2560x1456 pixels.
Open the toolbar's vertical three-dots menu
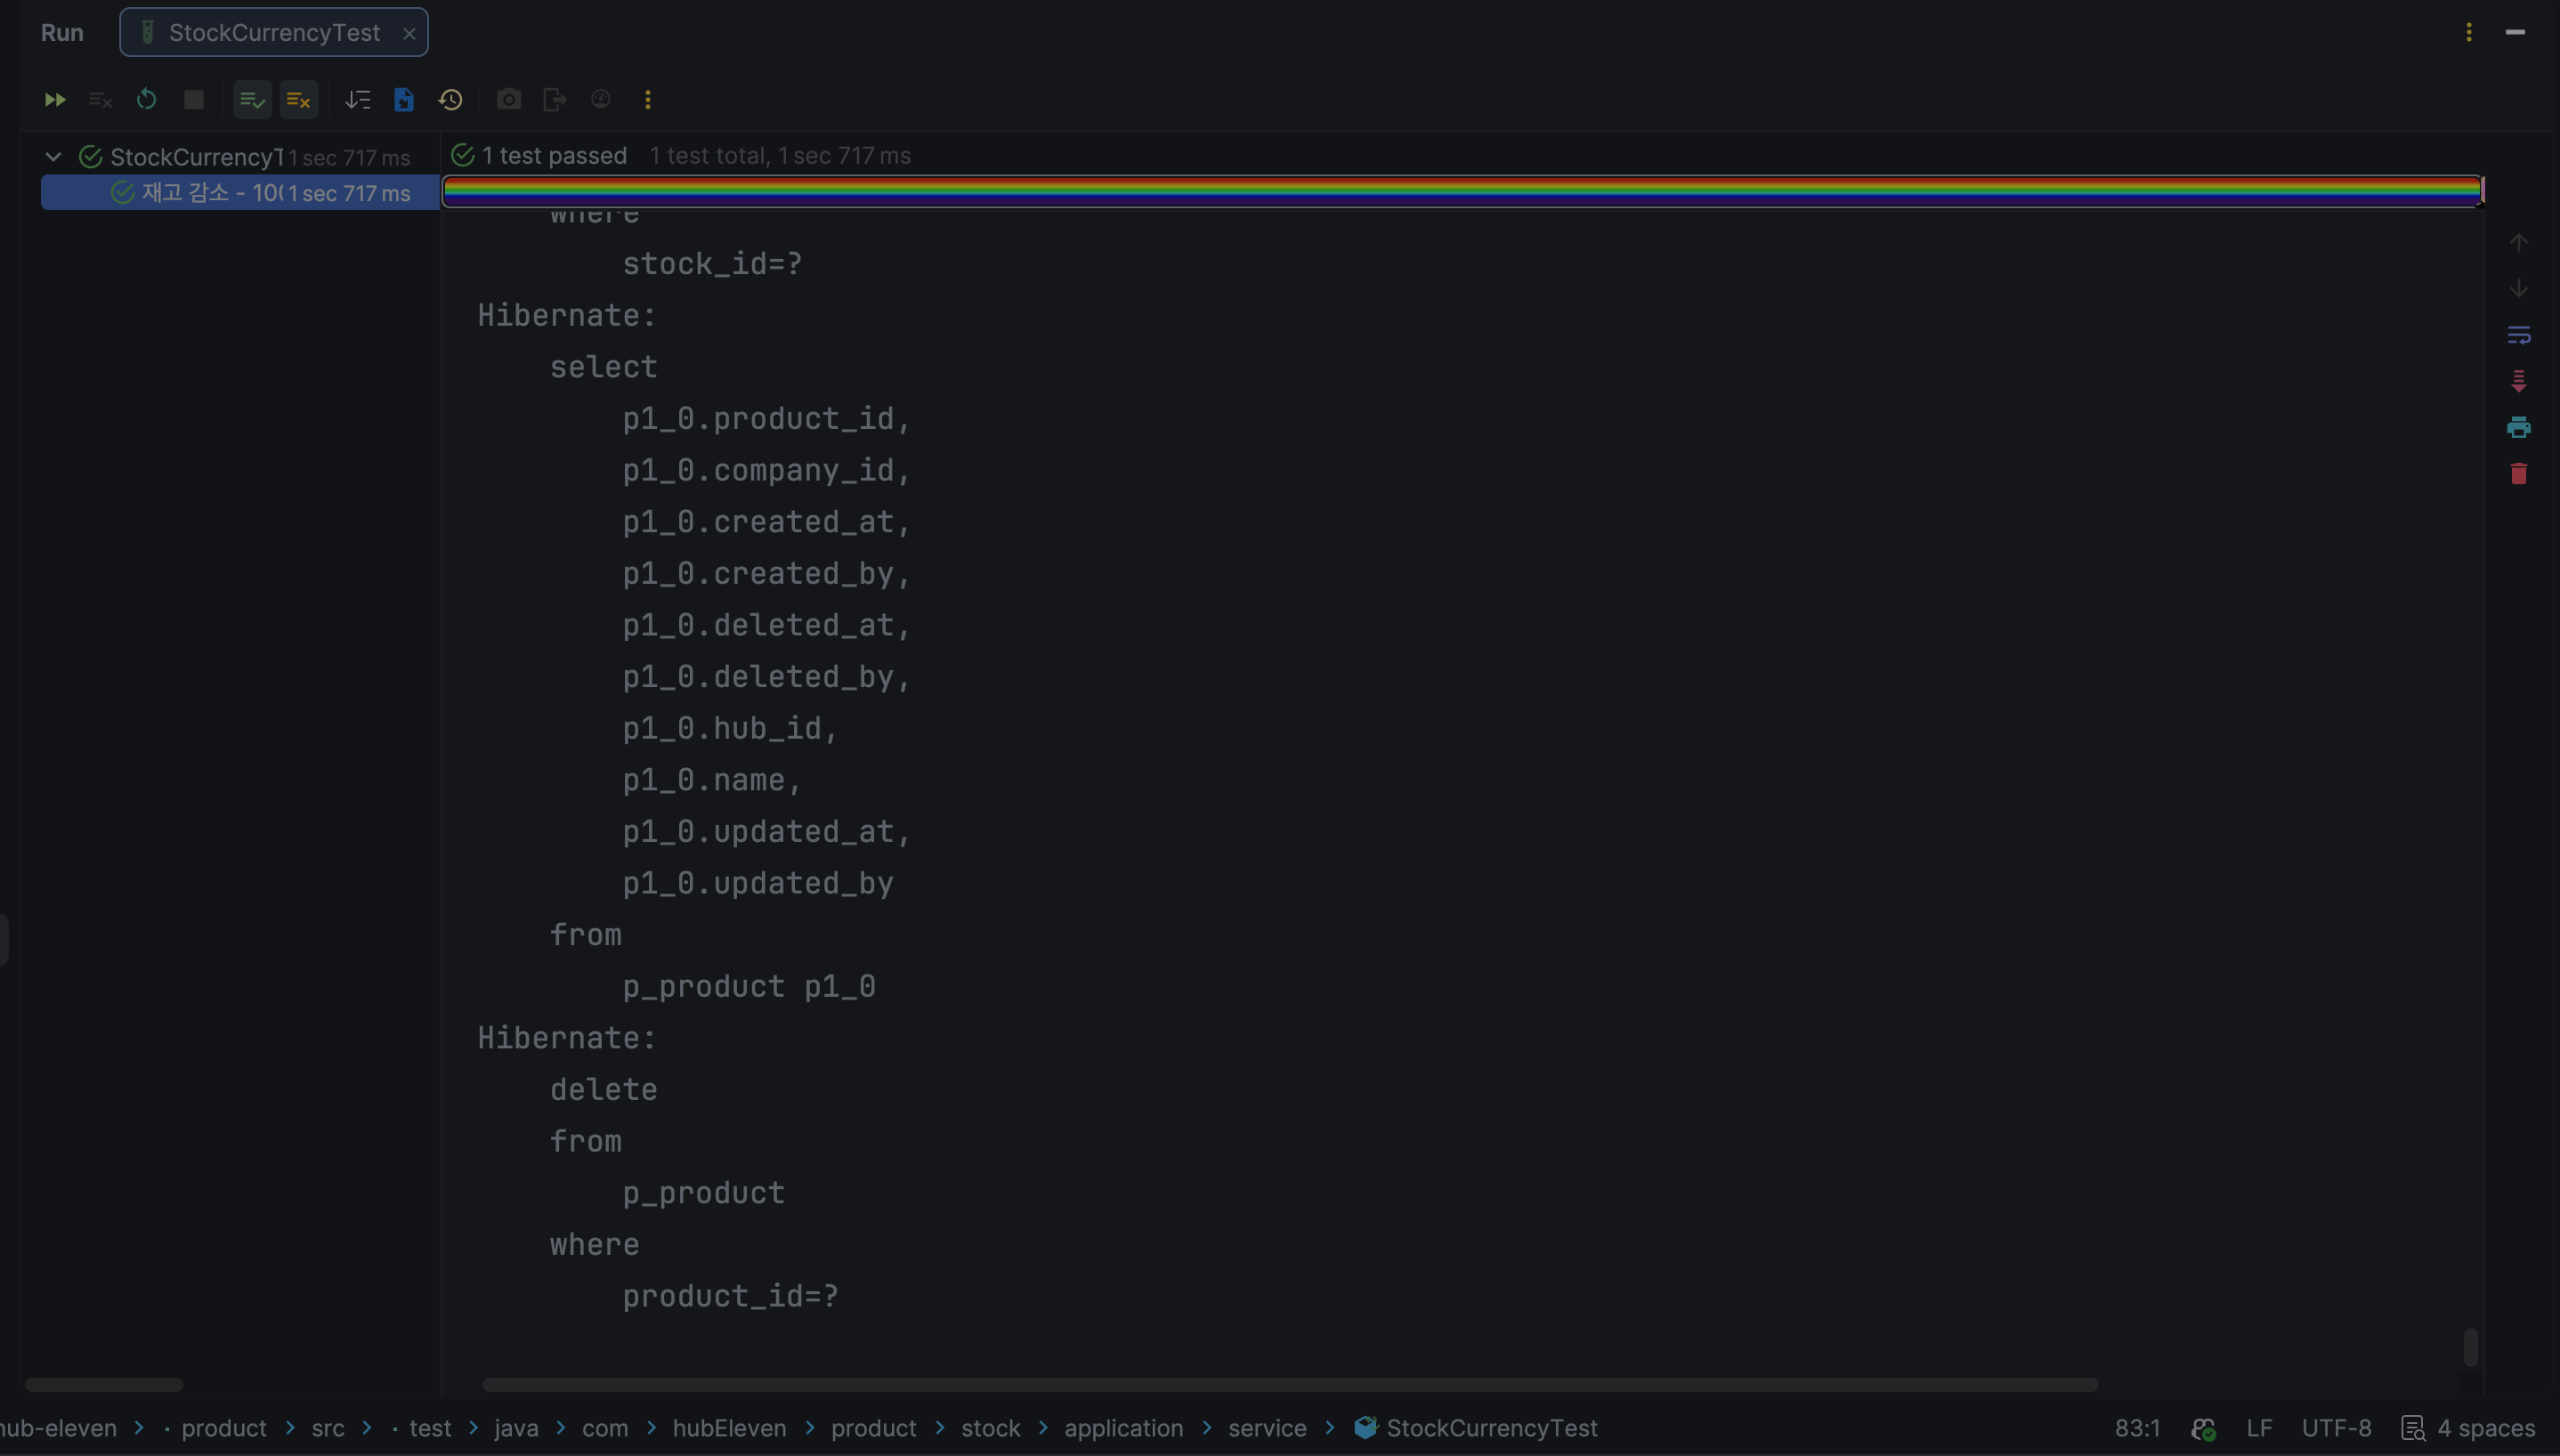[648, 100]
